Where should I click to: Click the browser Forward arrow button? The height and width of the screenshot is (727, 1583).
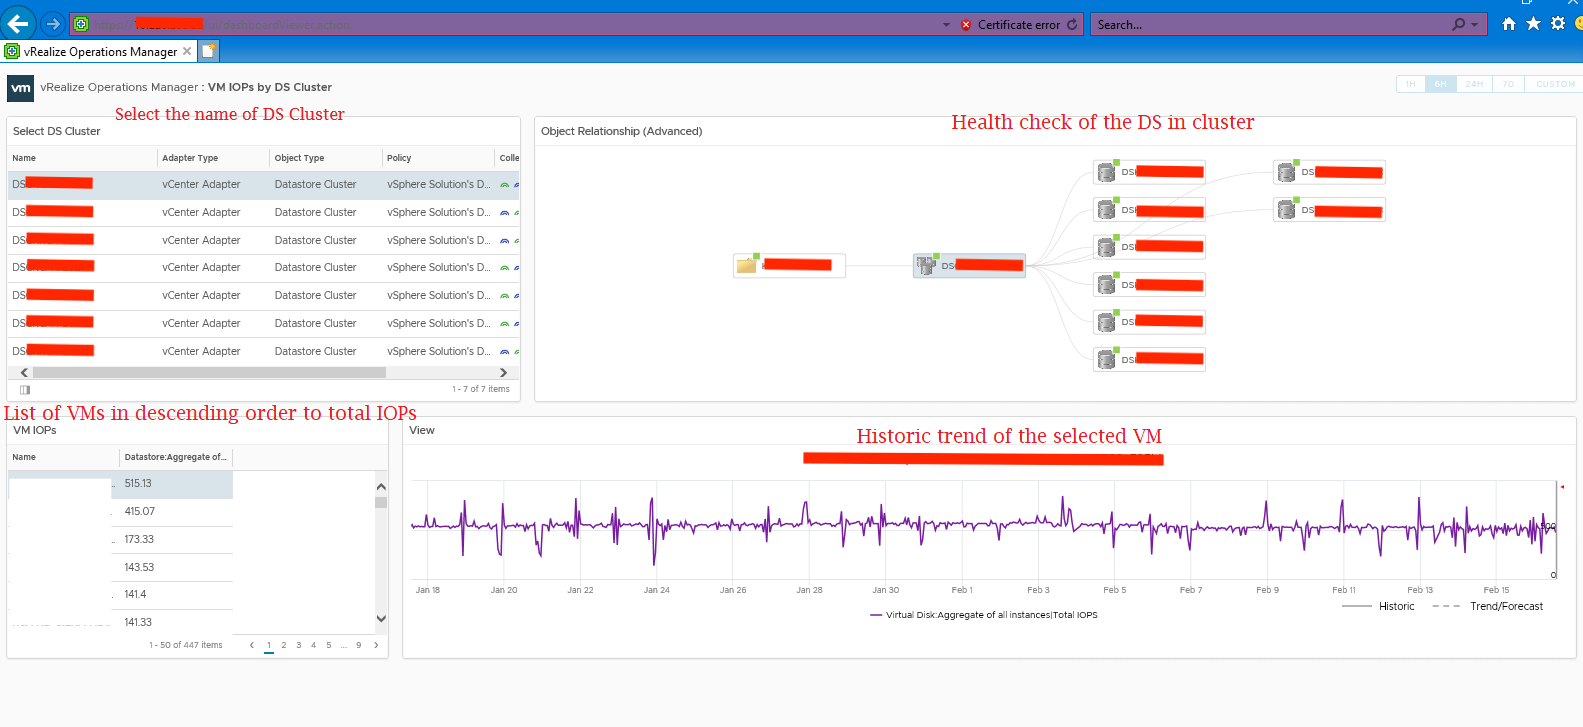[x=53, y=24]
